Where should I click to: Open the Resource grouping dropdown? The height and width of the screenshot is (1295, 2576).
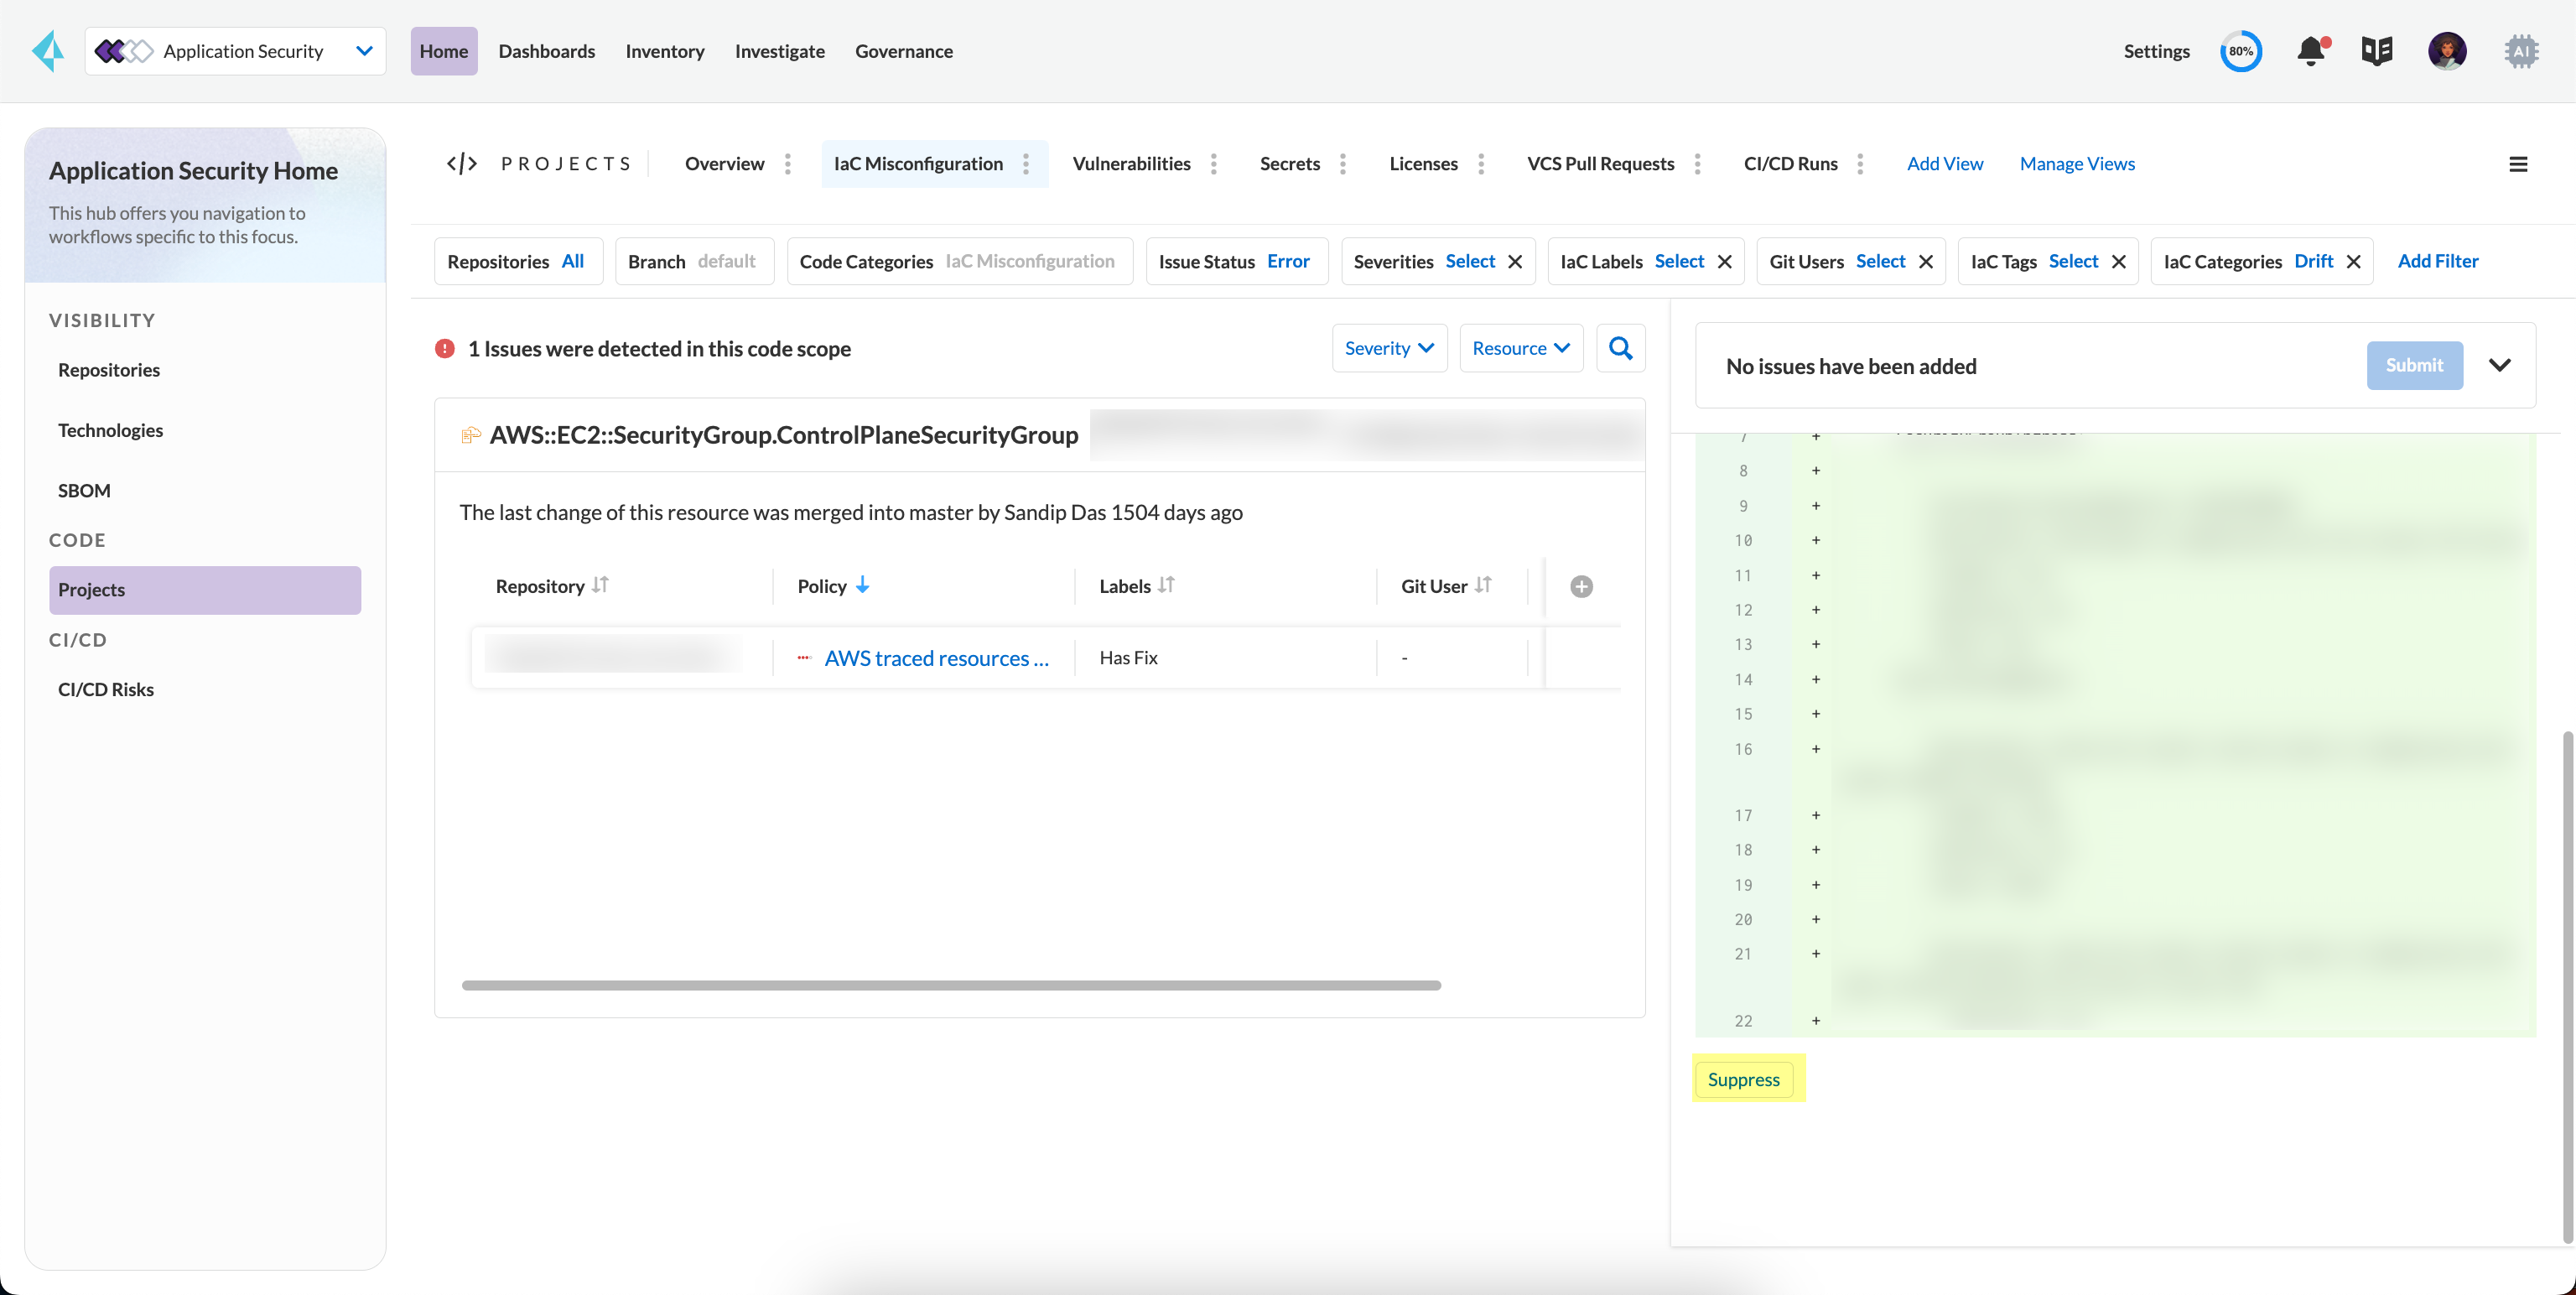(1521, 348)
